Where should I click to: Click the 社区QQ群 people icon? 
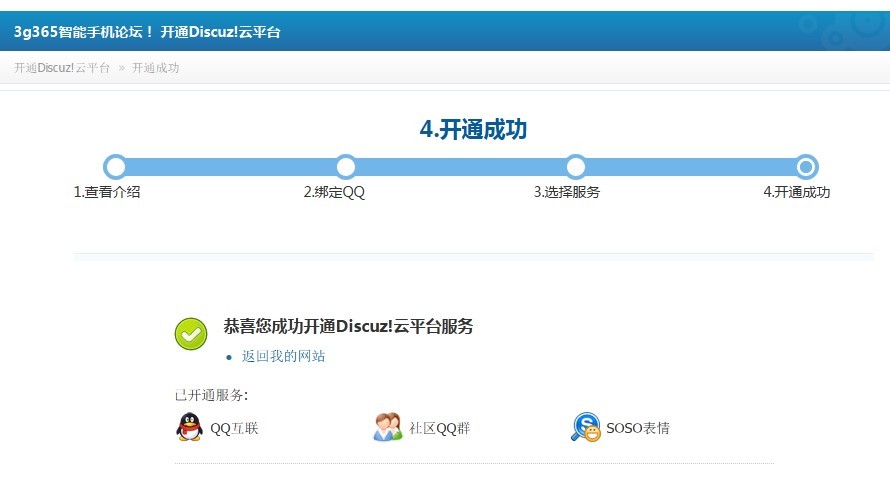click(388, 427)
